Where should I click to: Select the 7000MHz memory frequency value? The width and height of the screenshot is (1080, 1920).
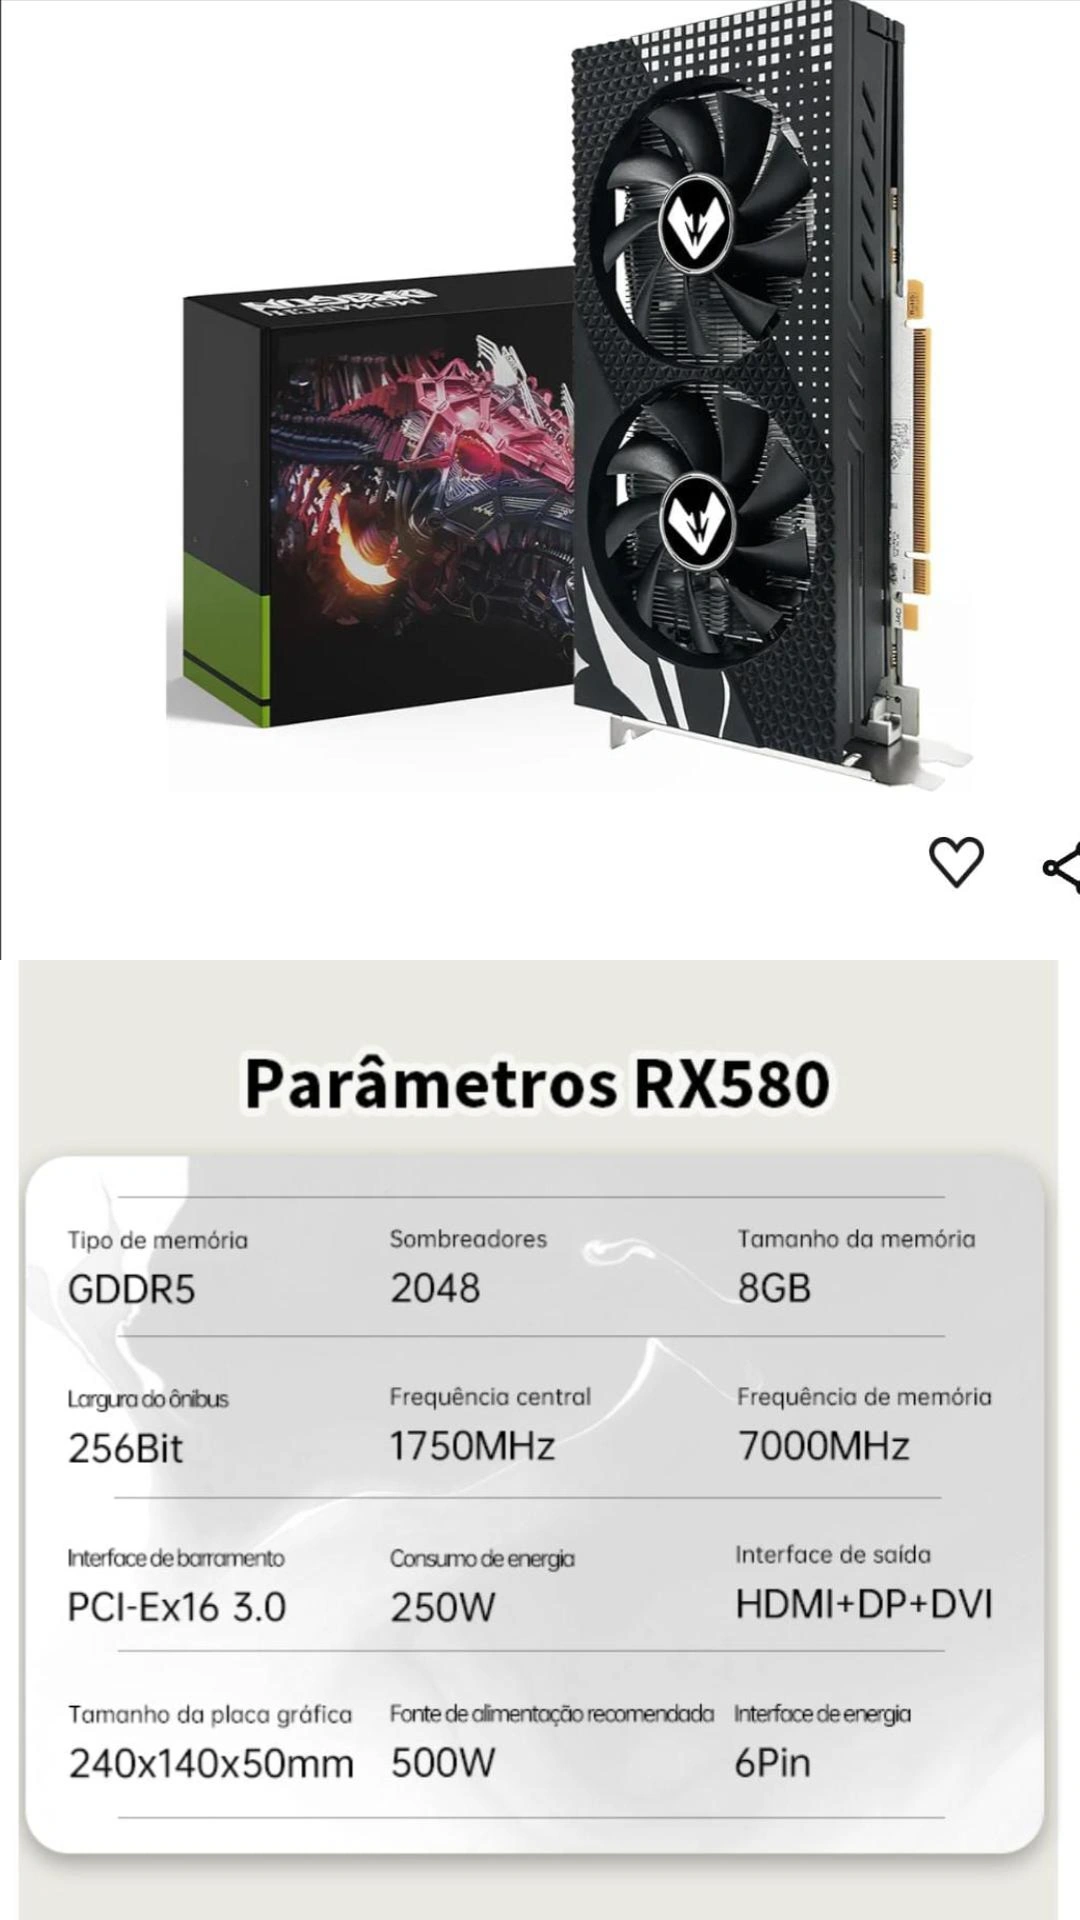point(823,1446)
